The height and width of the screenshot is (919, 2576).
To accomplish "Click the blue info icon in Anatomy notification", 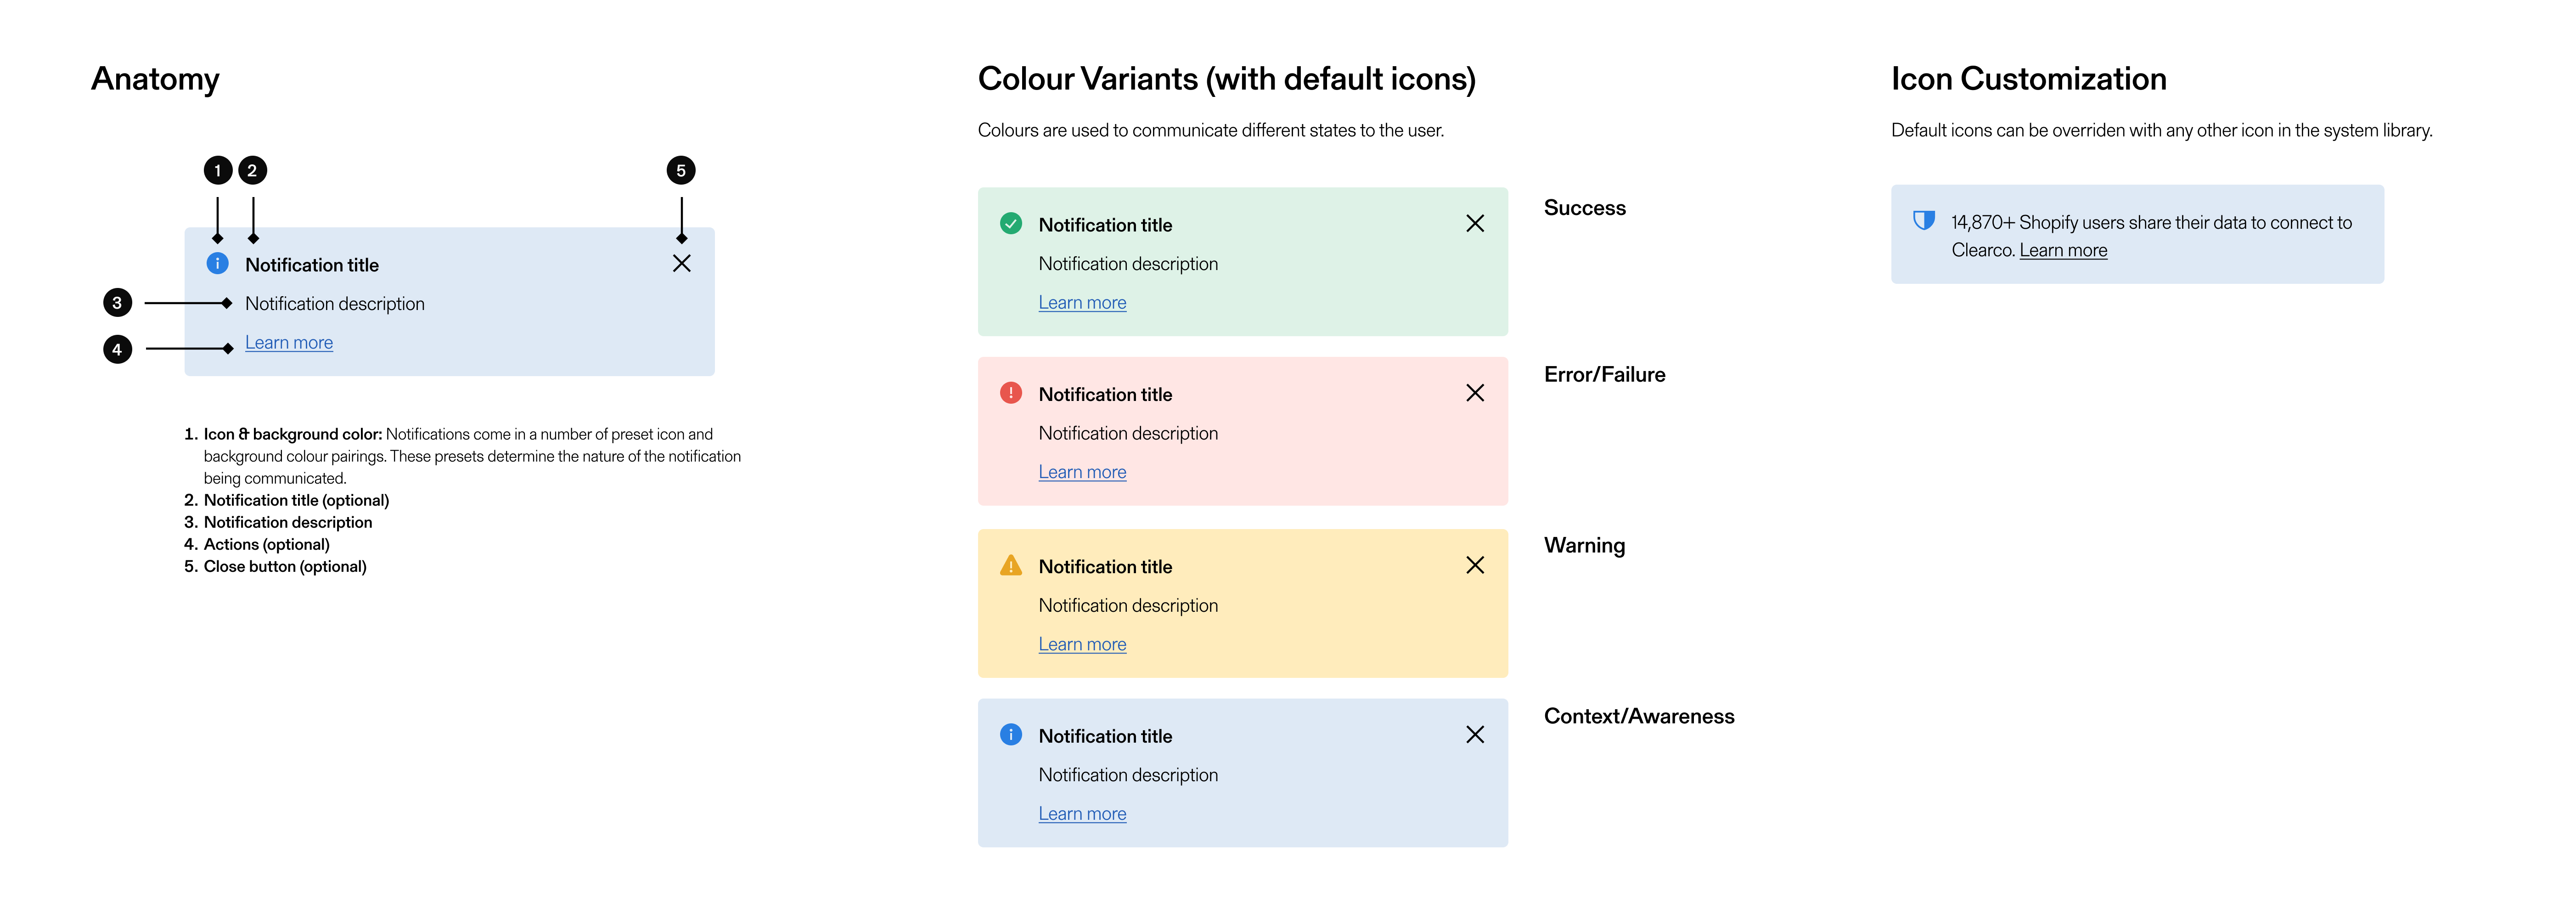I will click(x=217, y=264).
